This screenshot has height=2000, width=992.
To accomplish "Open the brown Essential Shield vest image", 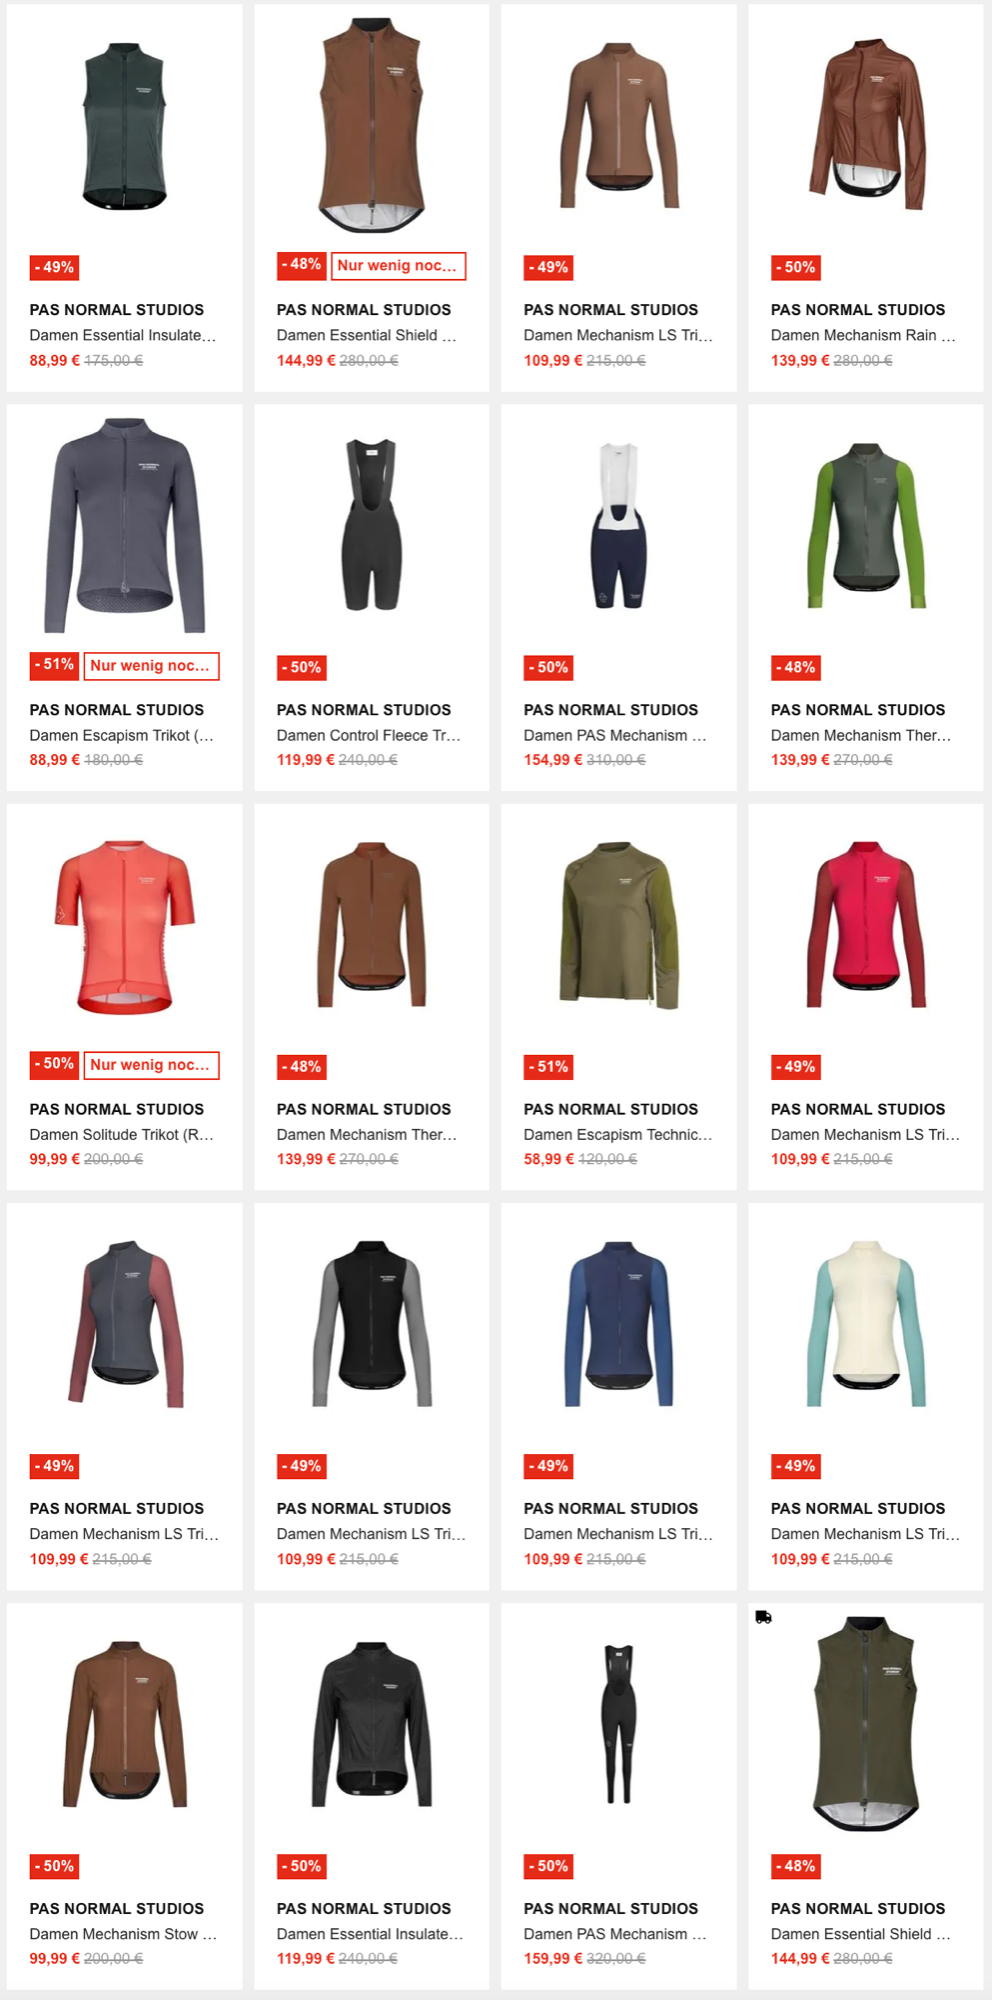I will tap(371, 125).
